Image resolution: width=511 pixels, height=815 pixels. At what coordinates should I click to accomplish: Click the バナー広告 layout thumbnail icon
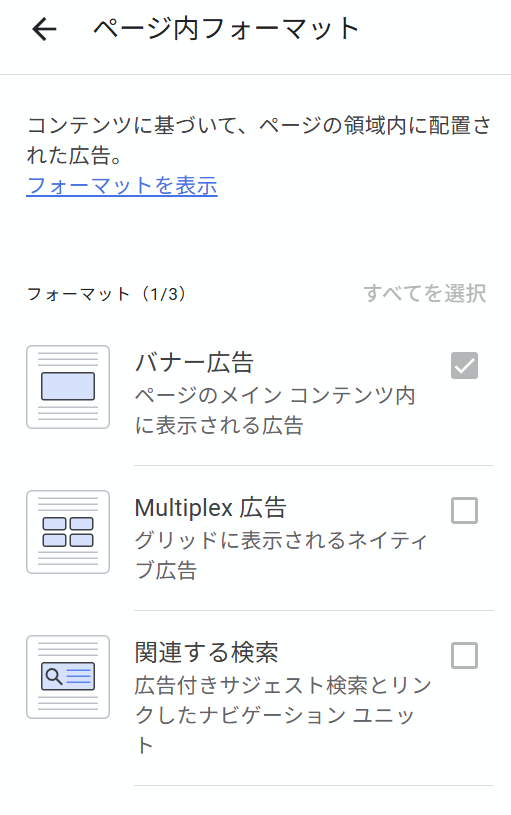(68, 387)
